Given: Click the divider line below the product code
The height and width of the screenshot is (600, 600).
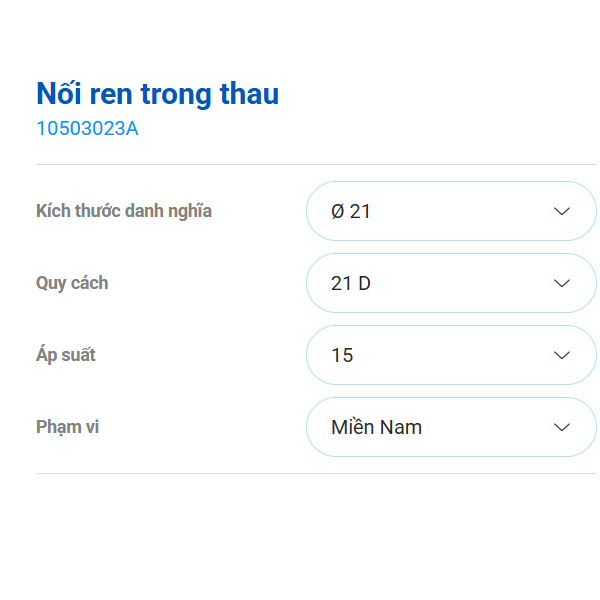Looking at the screenshot, I should click(316, 164).
